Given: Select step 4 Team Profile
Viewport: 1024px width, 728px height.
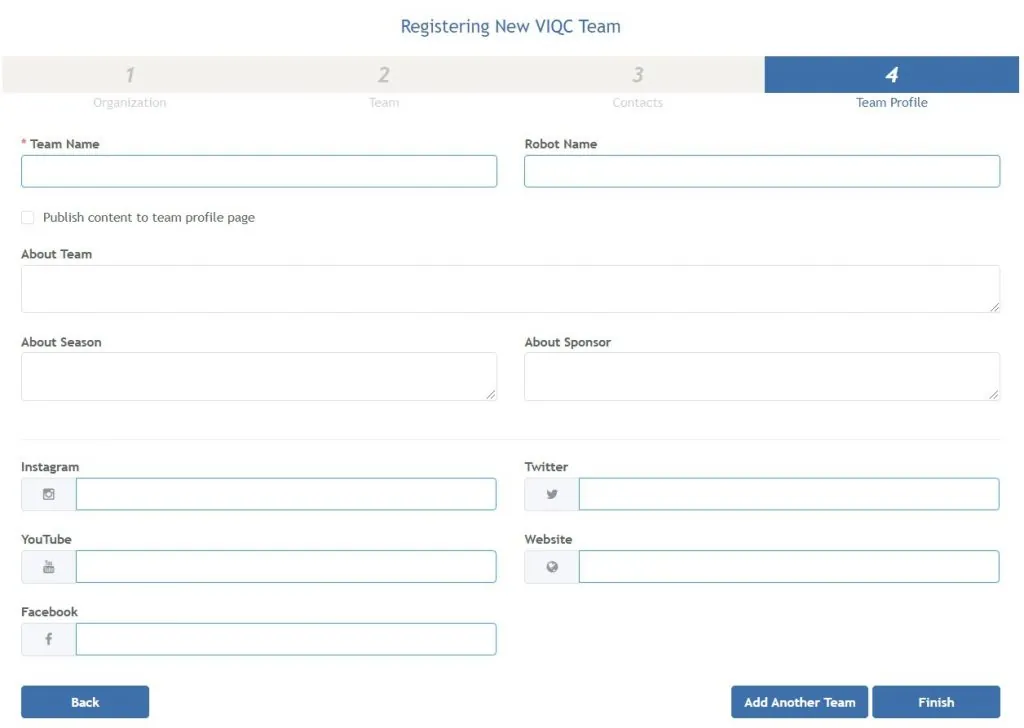Looking at the screenshot, I should (x=891, y=84).
